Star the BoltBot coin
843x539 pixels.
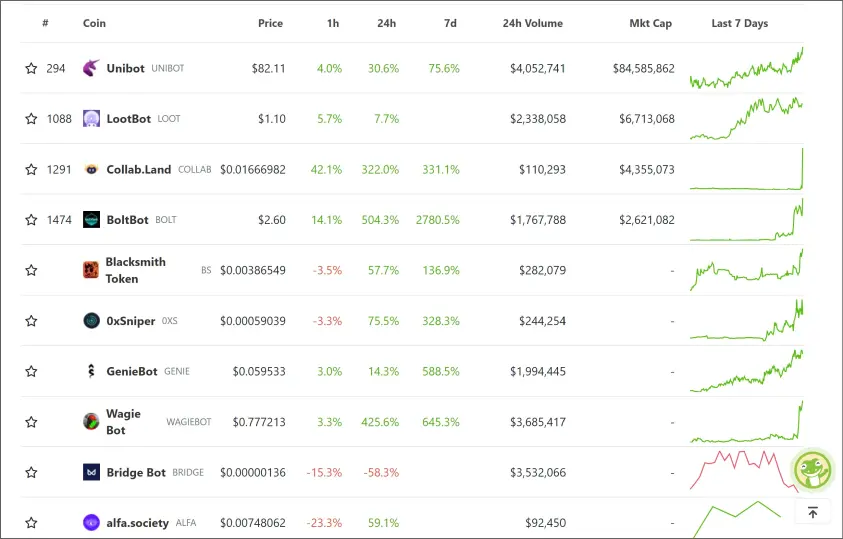(x=31, y=220)
